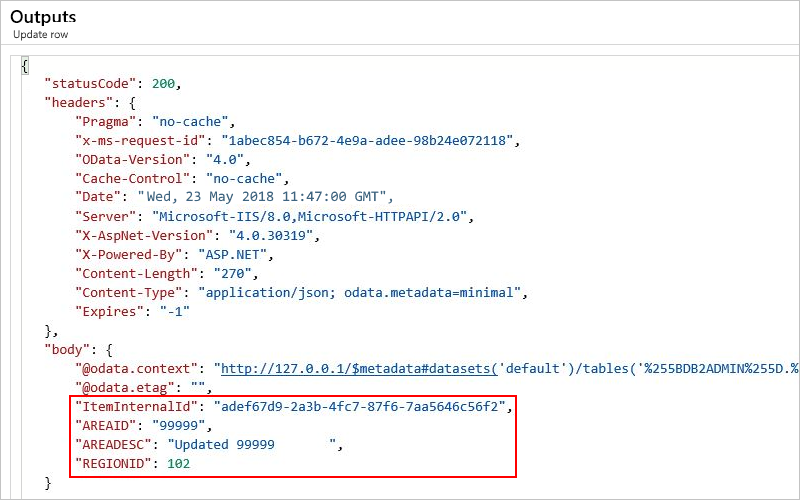The width and height of the screenshot is (800, 500).
Task: Select the AREADESC value "Updated 99999"
Action: (252, 444)
